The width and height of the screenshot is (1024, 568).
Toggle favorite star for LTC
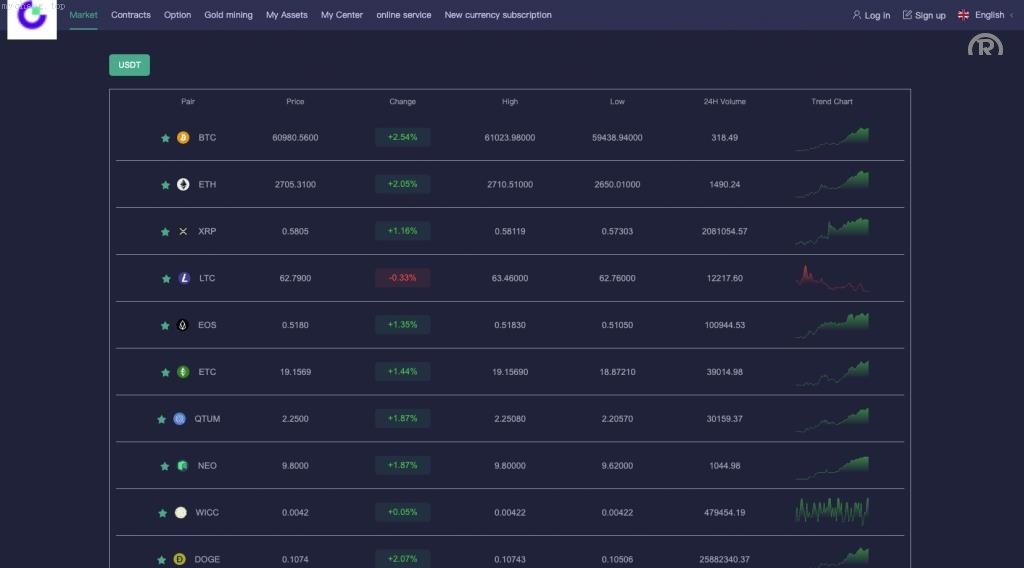(x=166, y=279)
